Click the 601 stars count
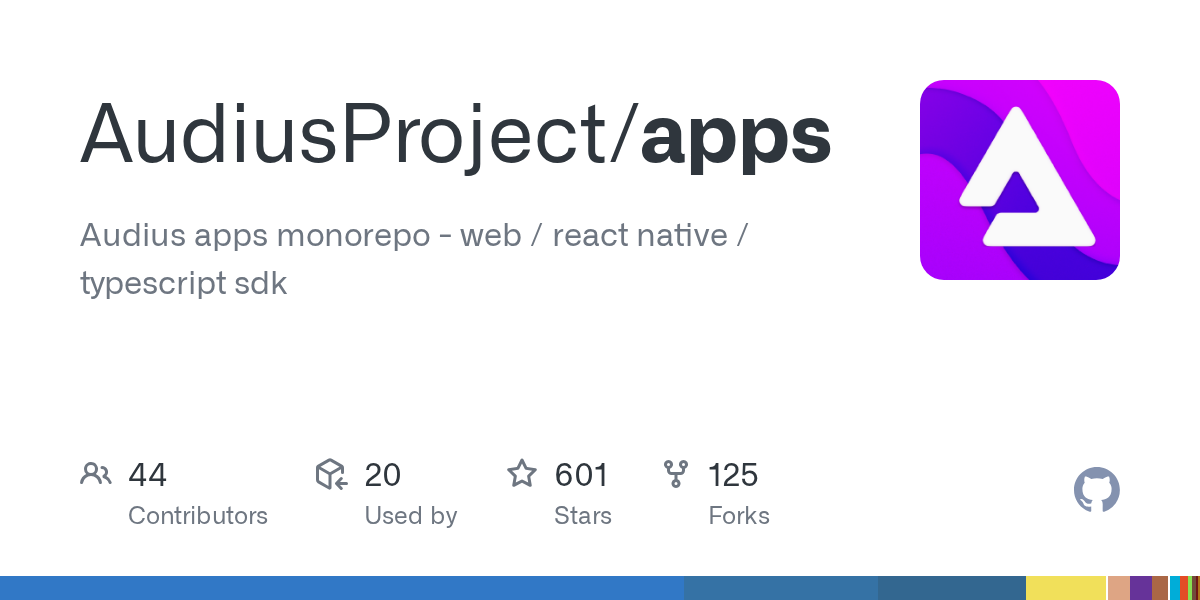The height and width of the screenshot is (600, 1200). pyautogui.click(x=581, y=474)
